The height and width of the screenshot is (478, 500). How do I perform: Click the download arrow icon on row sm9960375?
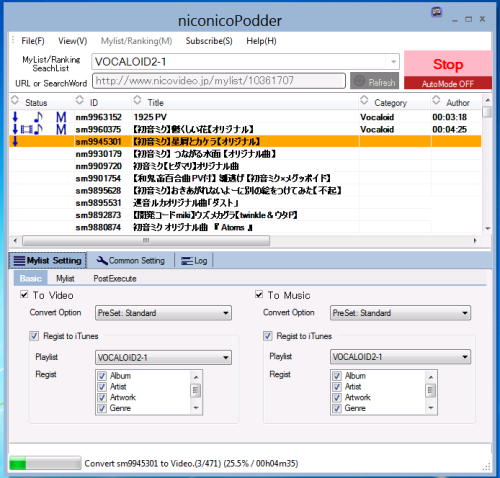(x=15, y=129)
